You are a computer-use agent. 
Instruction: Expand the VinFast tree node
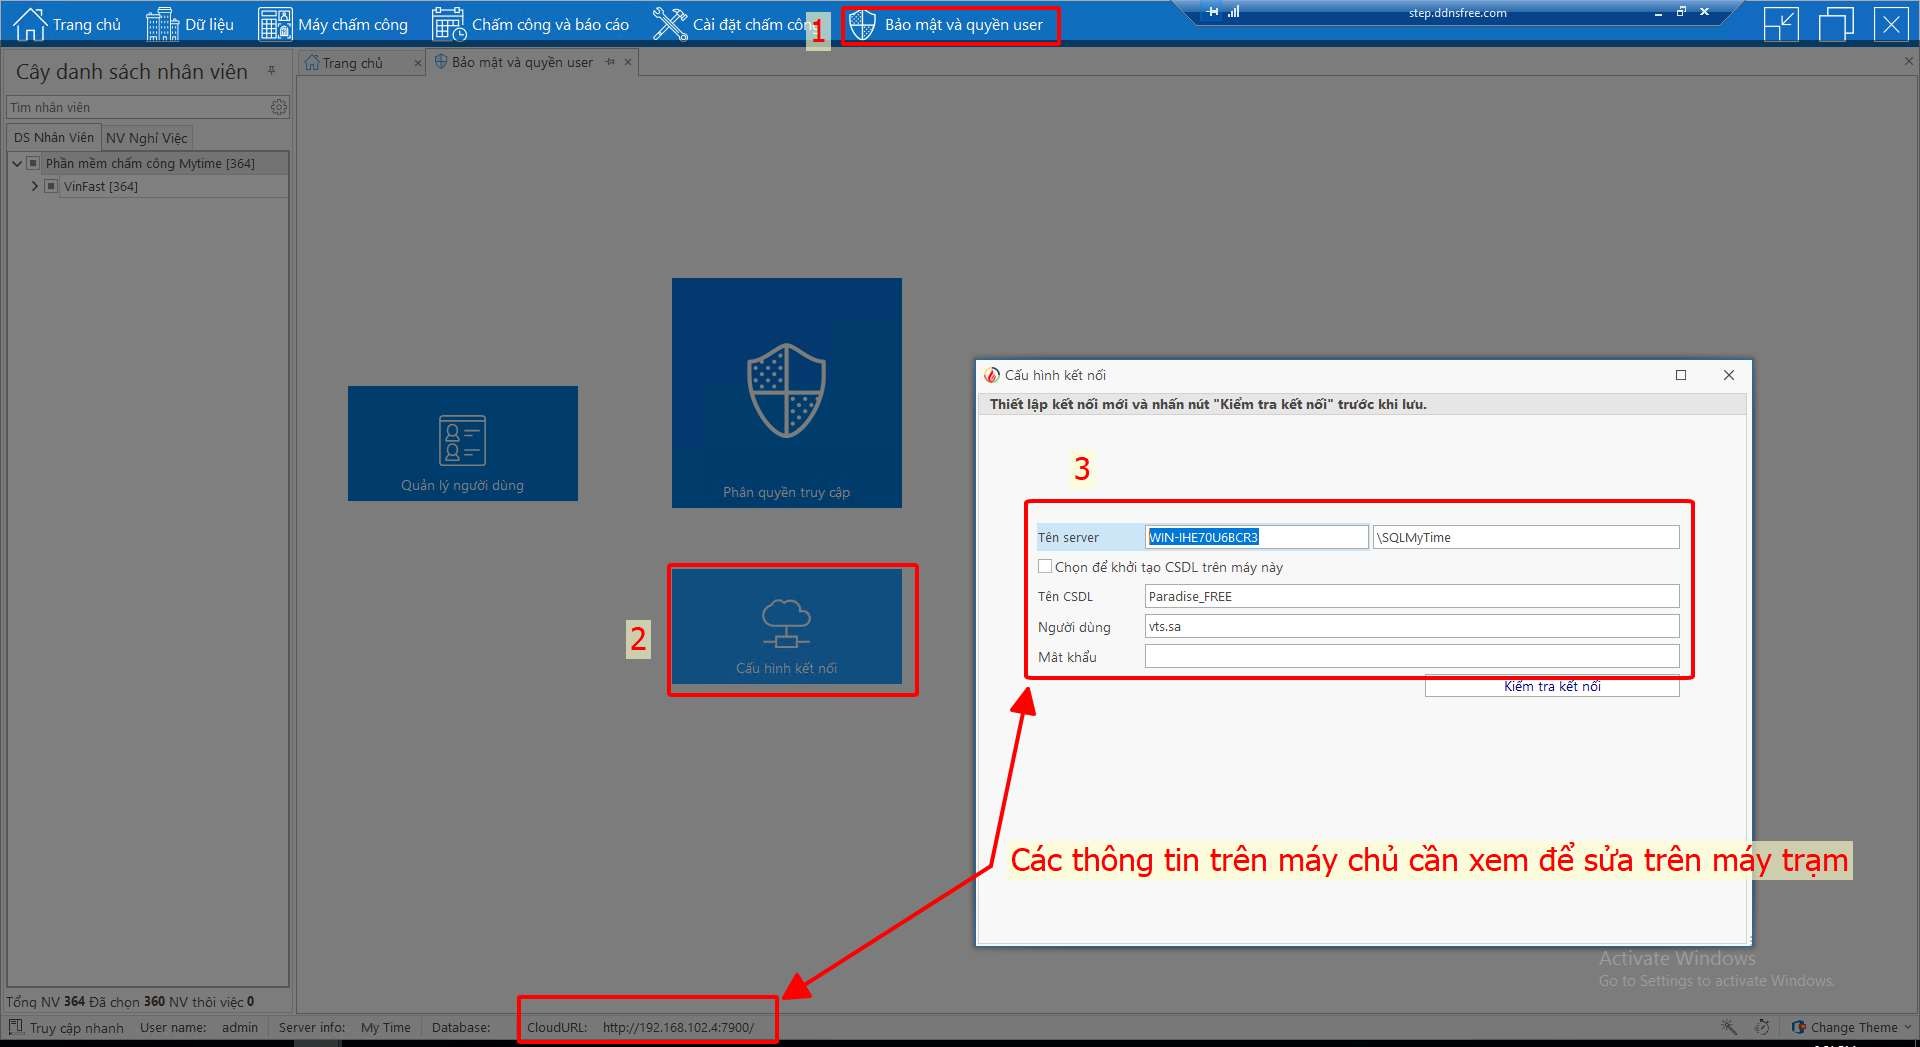[35, 186]
